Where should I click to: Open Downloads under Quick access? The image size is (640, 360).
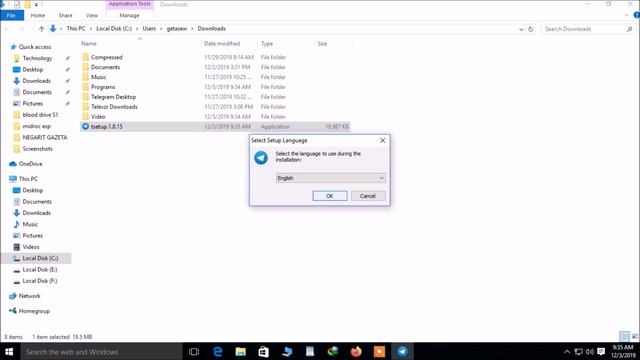click(36, 81)
